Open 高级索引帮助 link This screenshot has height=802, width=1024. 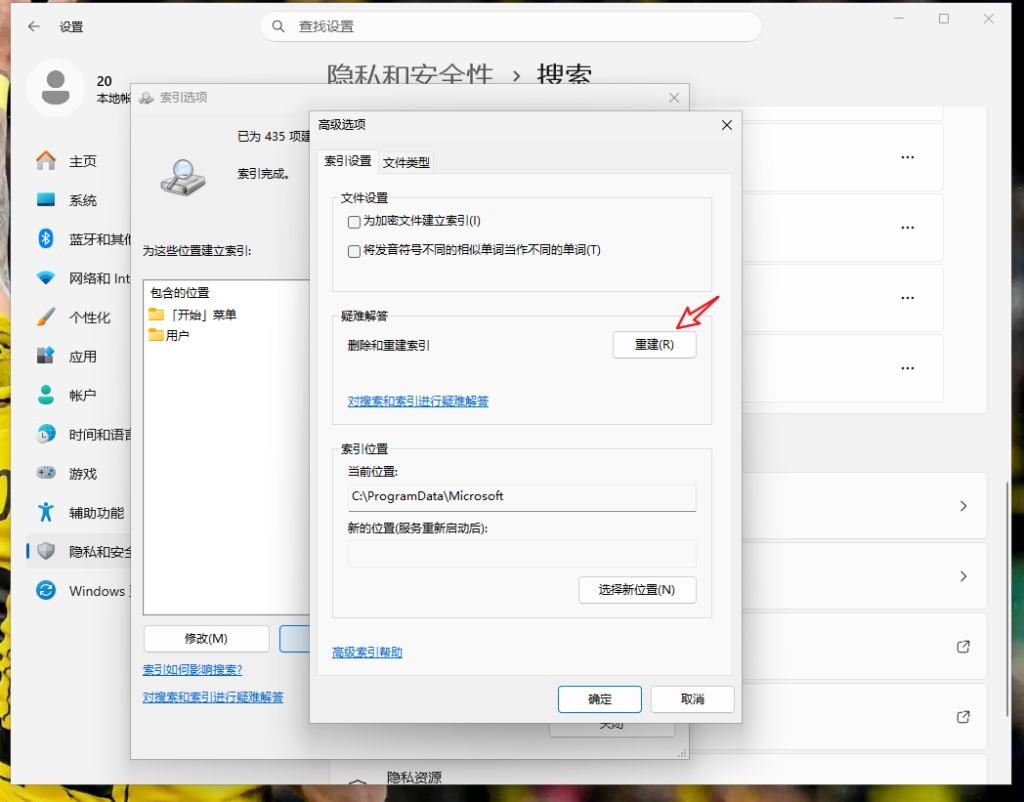point(367,652)
